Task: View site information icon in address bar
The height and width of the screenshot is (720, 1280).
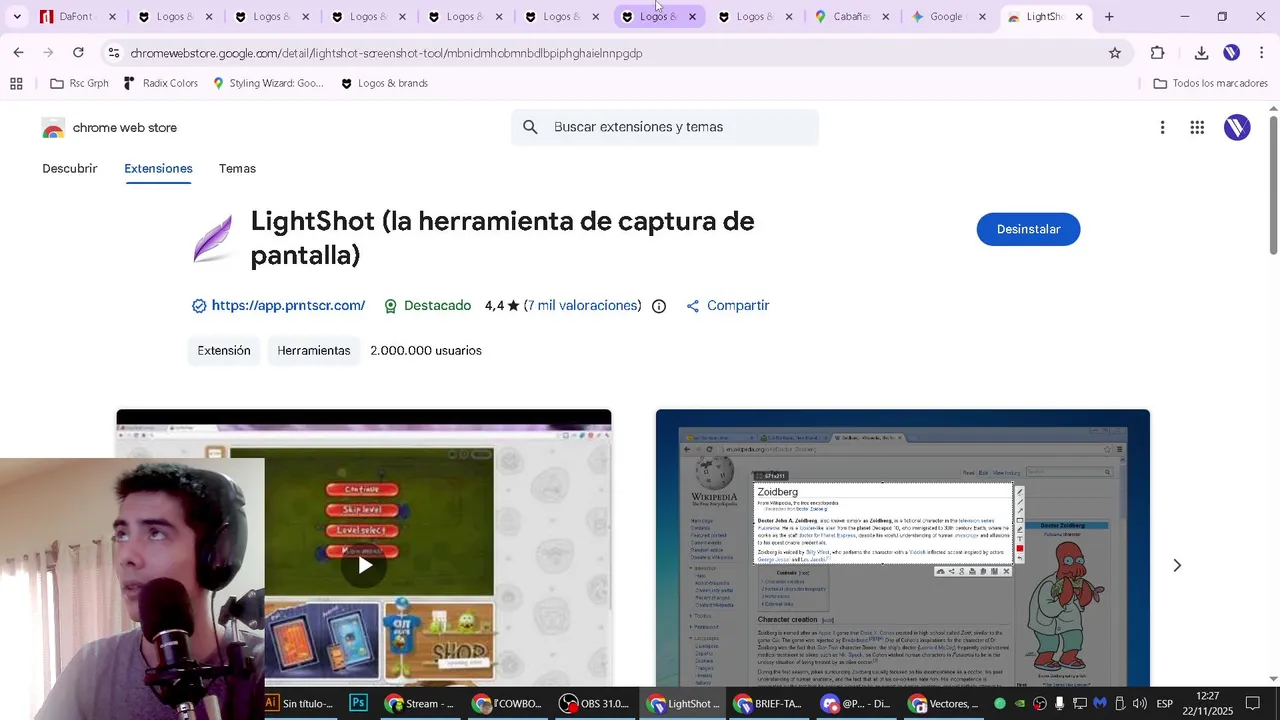Action: point(113,53)
